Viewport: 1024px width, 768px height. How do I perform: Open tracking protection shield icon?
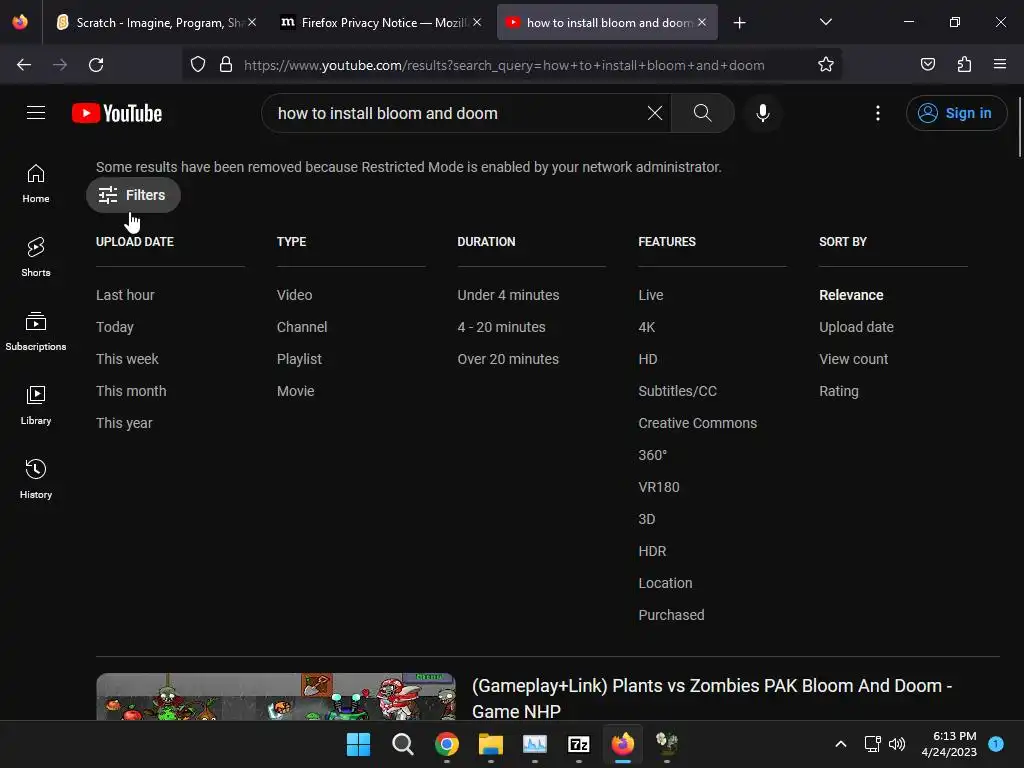[x=198, y=65]
